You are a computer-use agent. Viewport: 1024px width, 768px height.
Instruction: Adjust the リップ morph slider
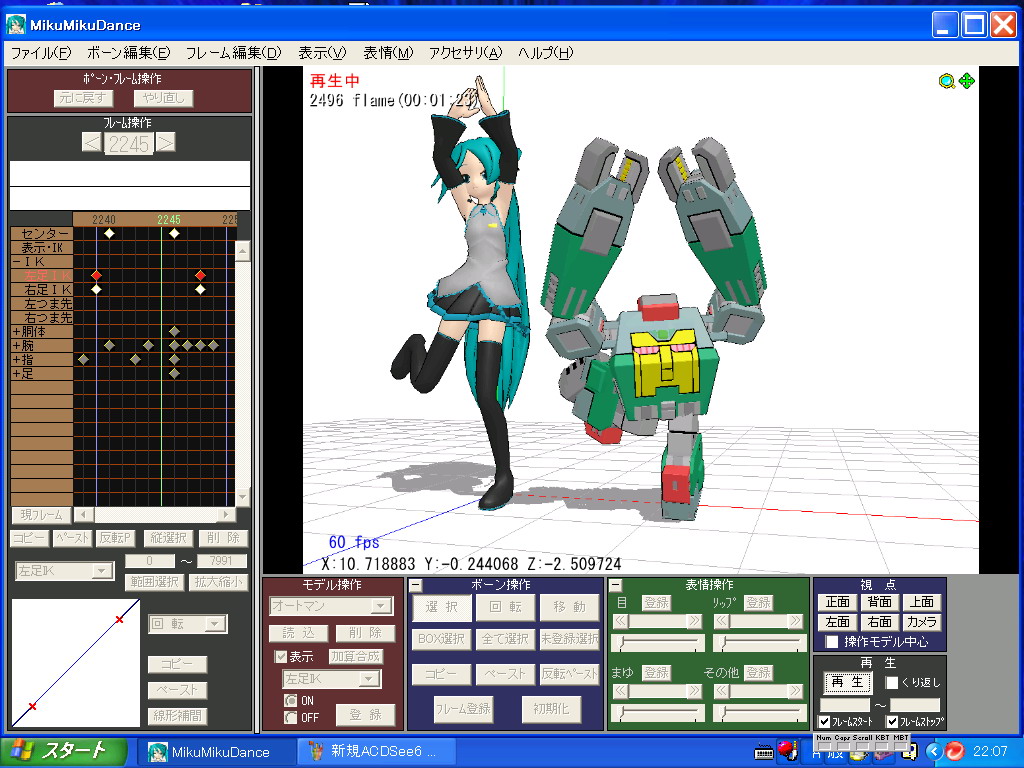[760, 643]
